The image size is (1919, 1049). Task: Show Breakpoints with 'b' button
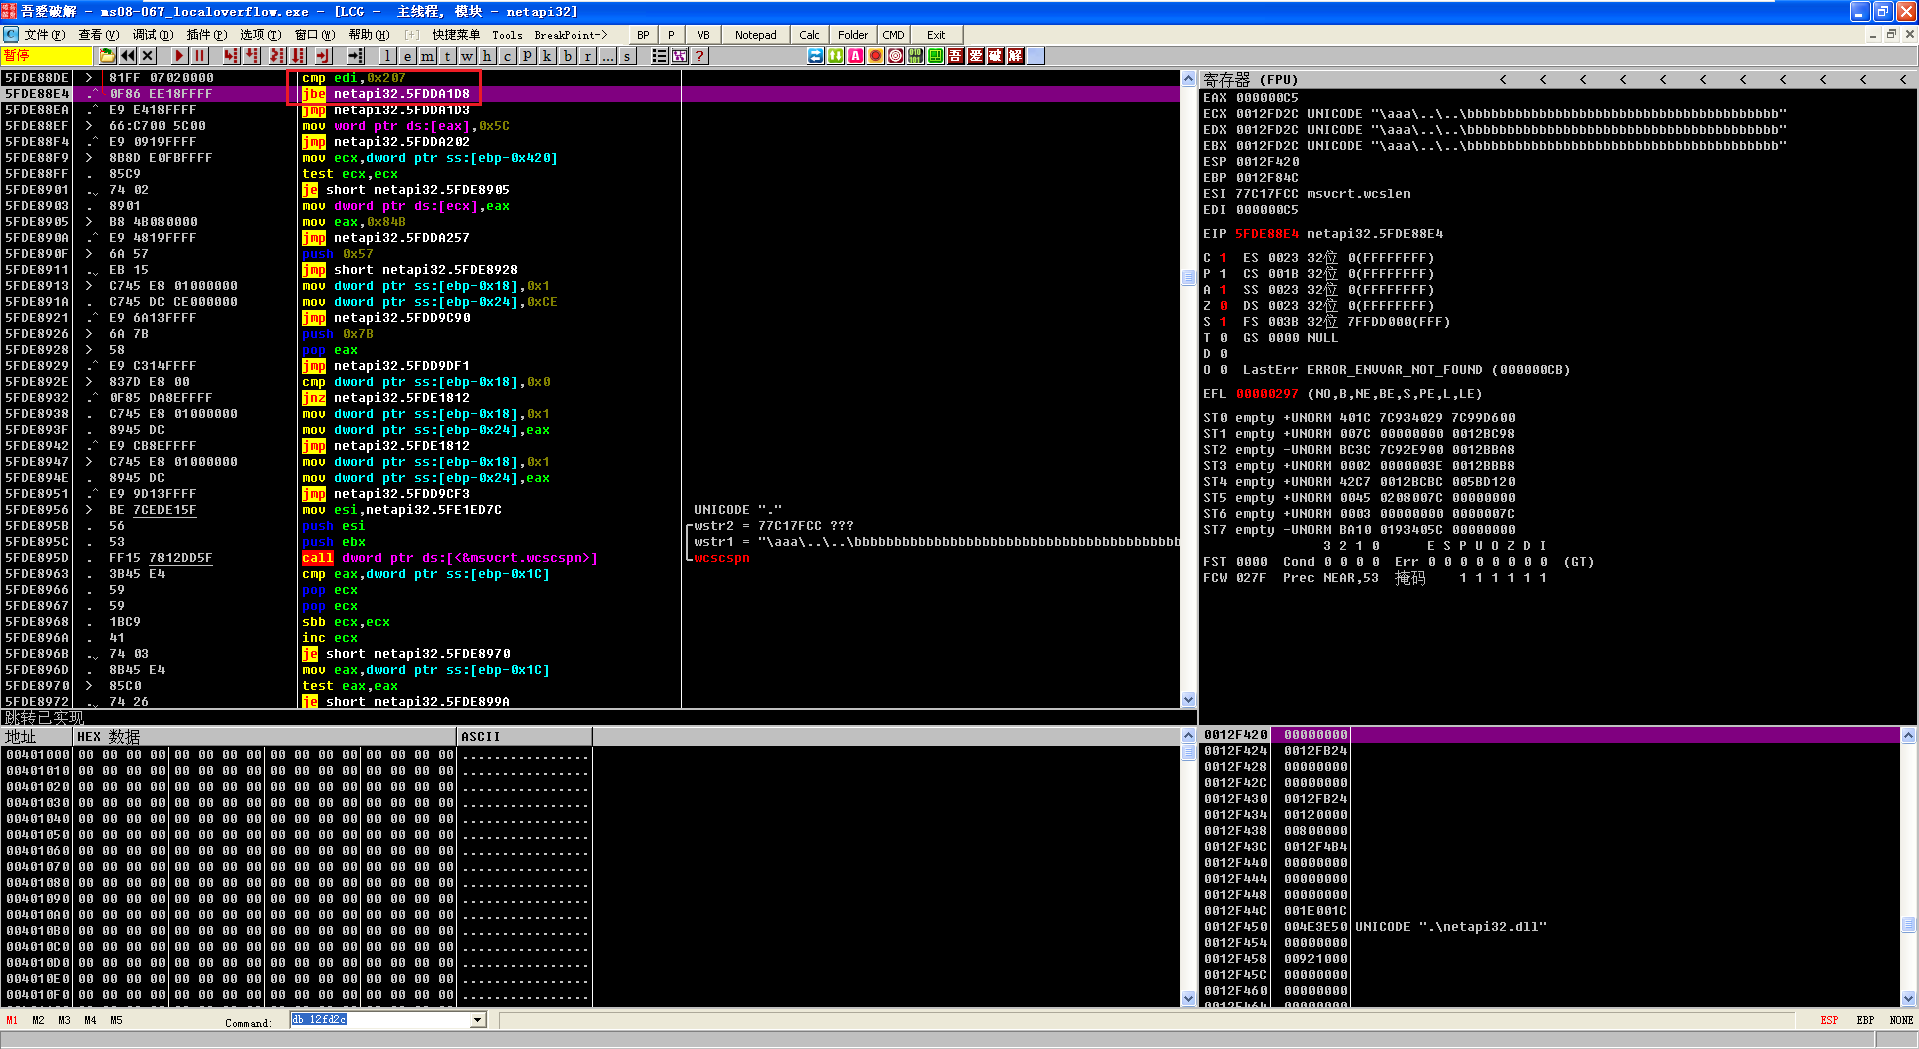coord(568,56)
